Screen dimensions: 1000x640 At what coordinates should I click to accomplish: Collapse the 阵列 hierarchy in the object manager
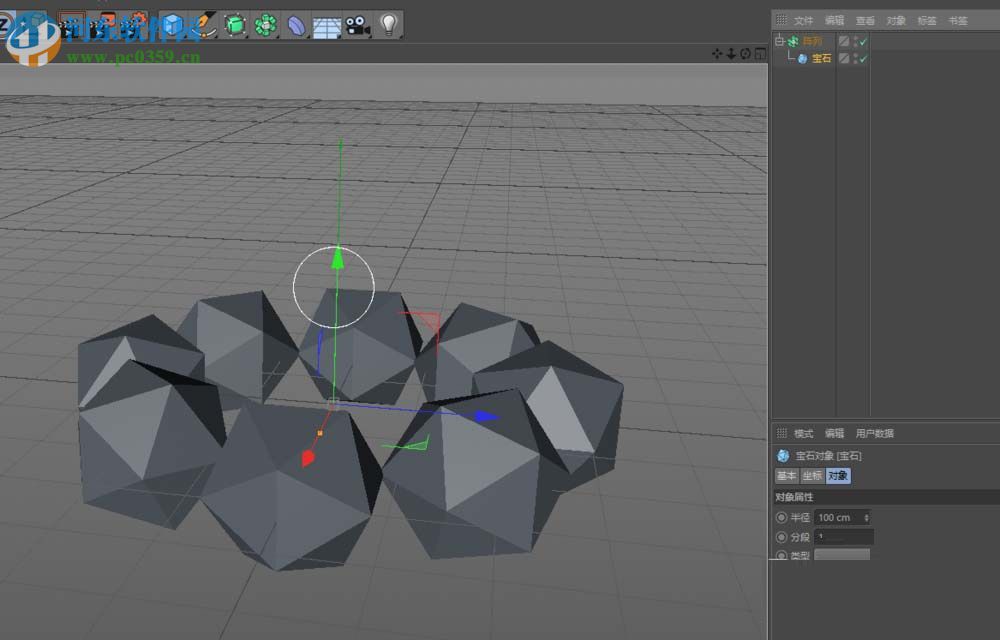click(779, 41)
